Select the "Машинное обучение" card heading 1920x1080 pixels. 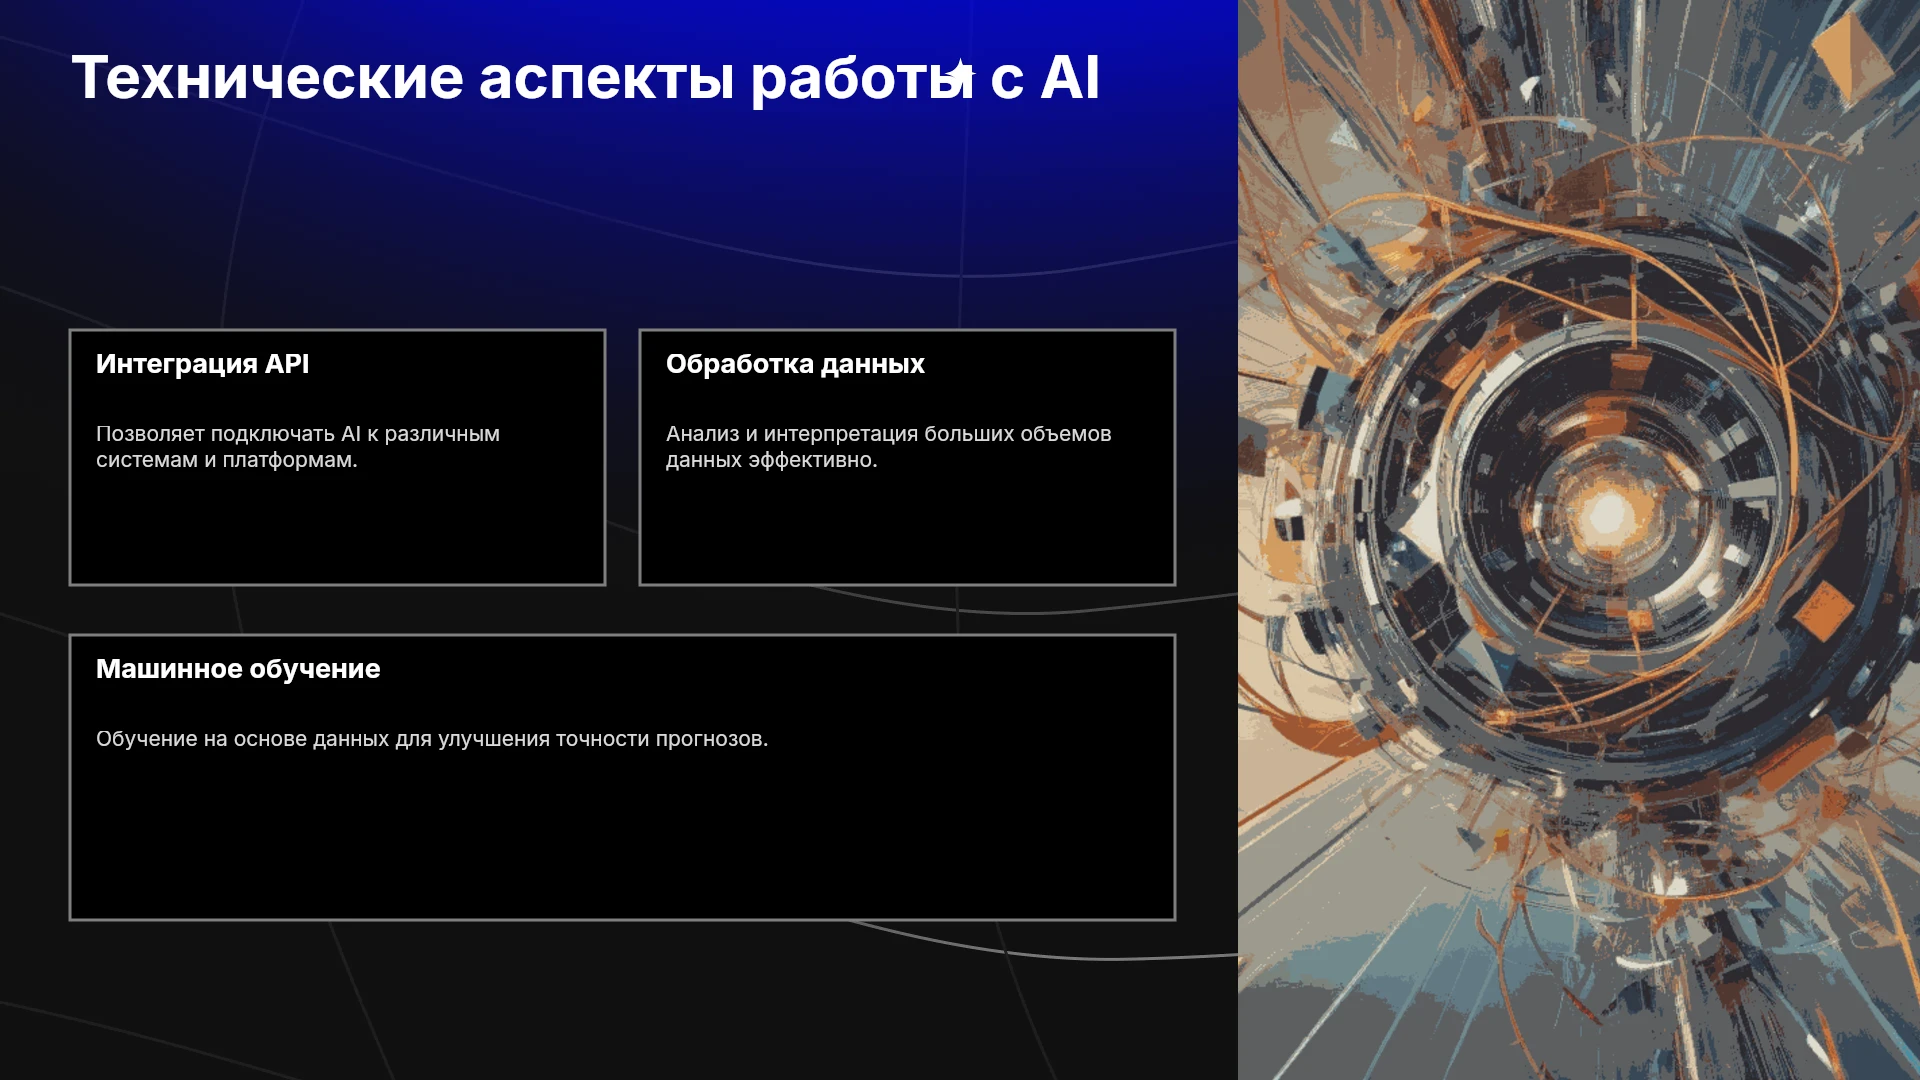238,669
